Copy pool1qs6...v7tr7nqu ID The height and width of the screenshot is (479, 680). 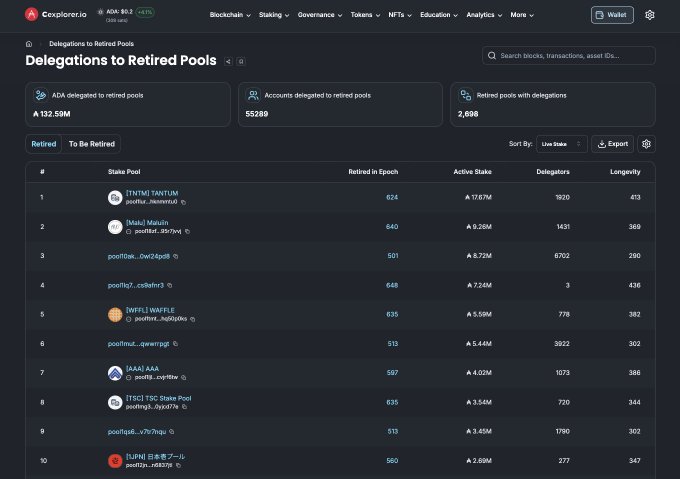172,431
